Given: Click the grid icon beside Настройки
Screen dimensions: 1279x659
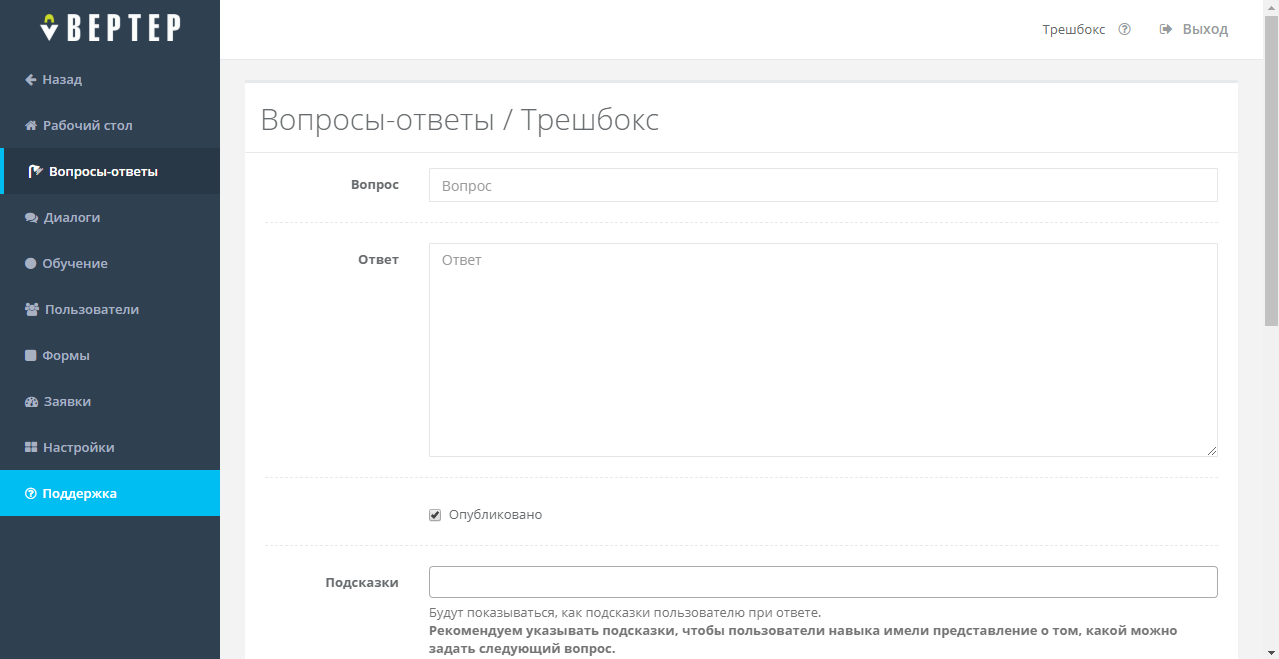Looking at the screenshot, I should (x=31, y=448).
